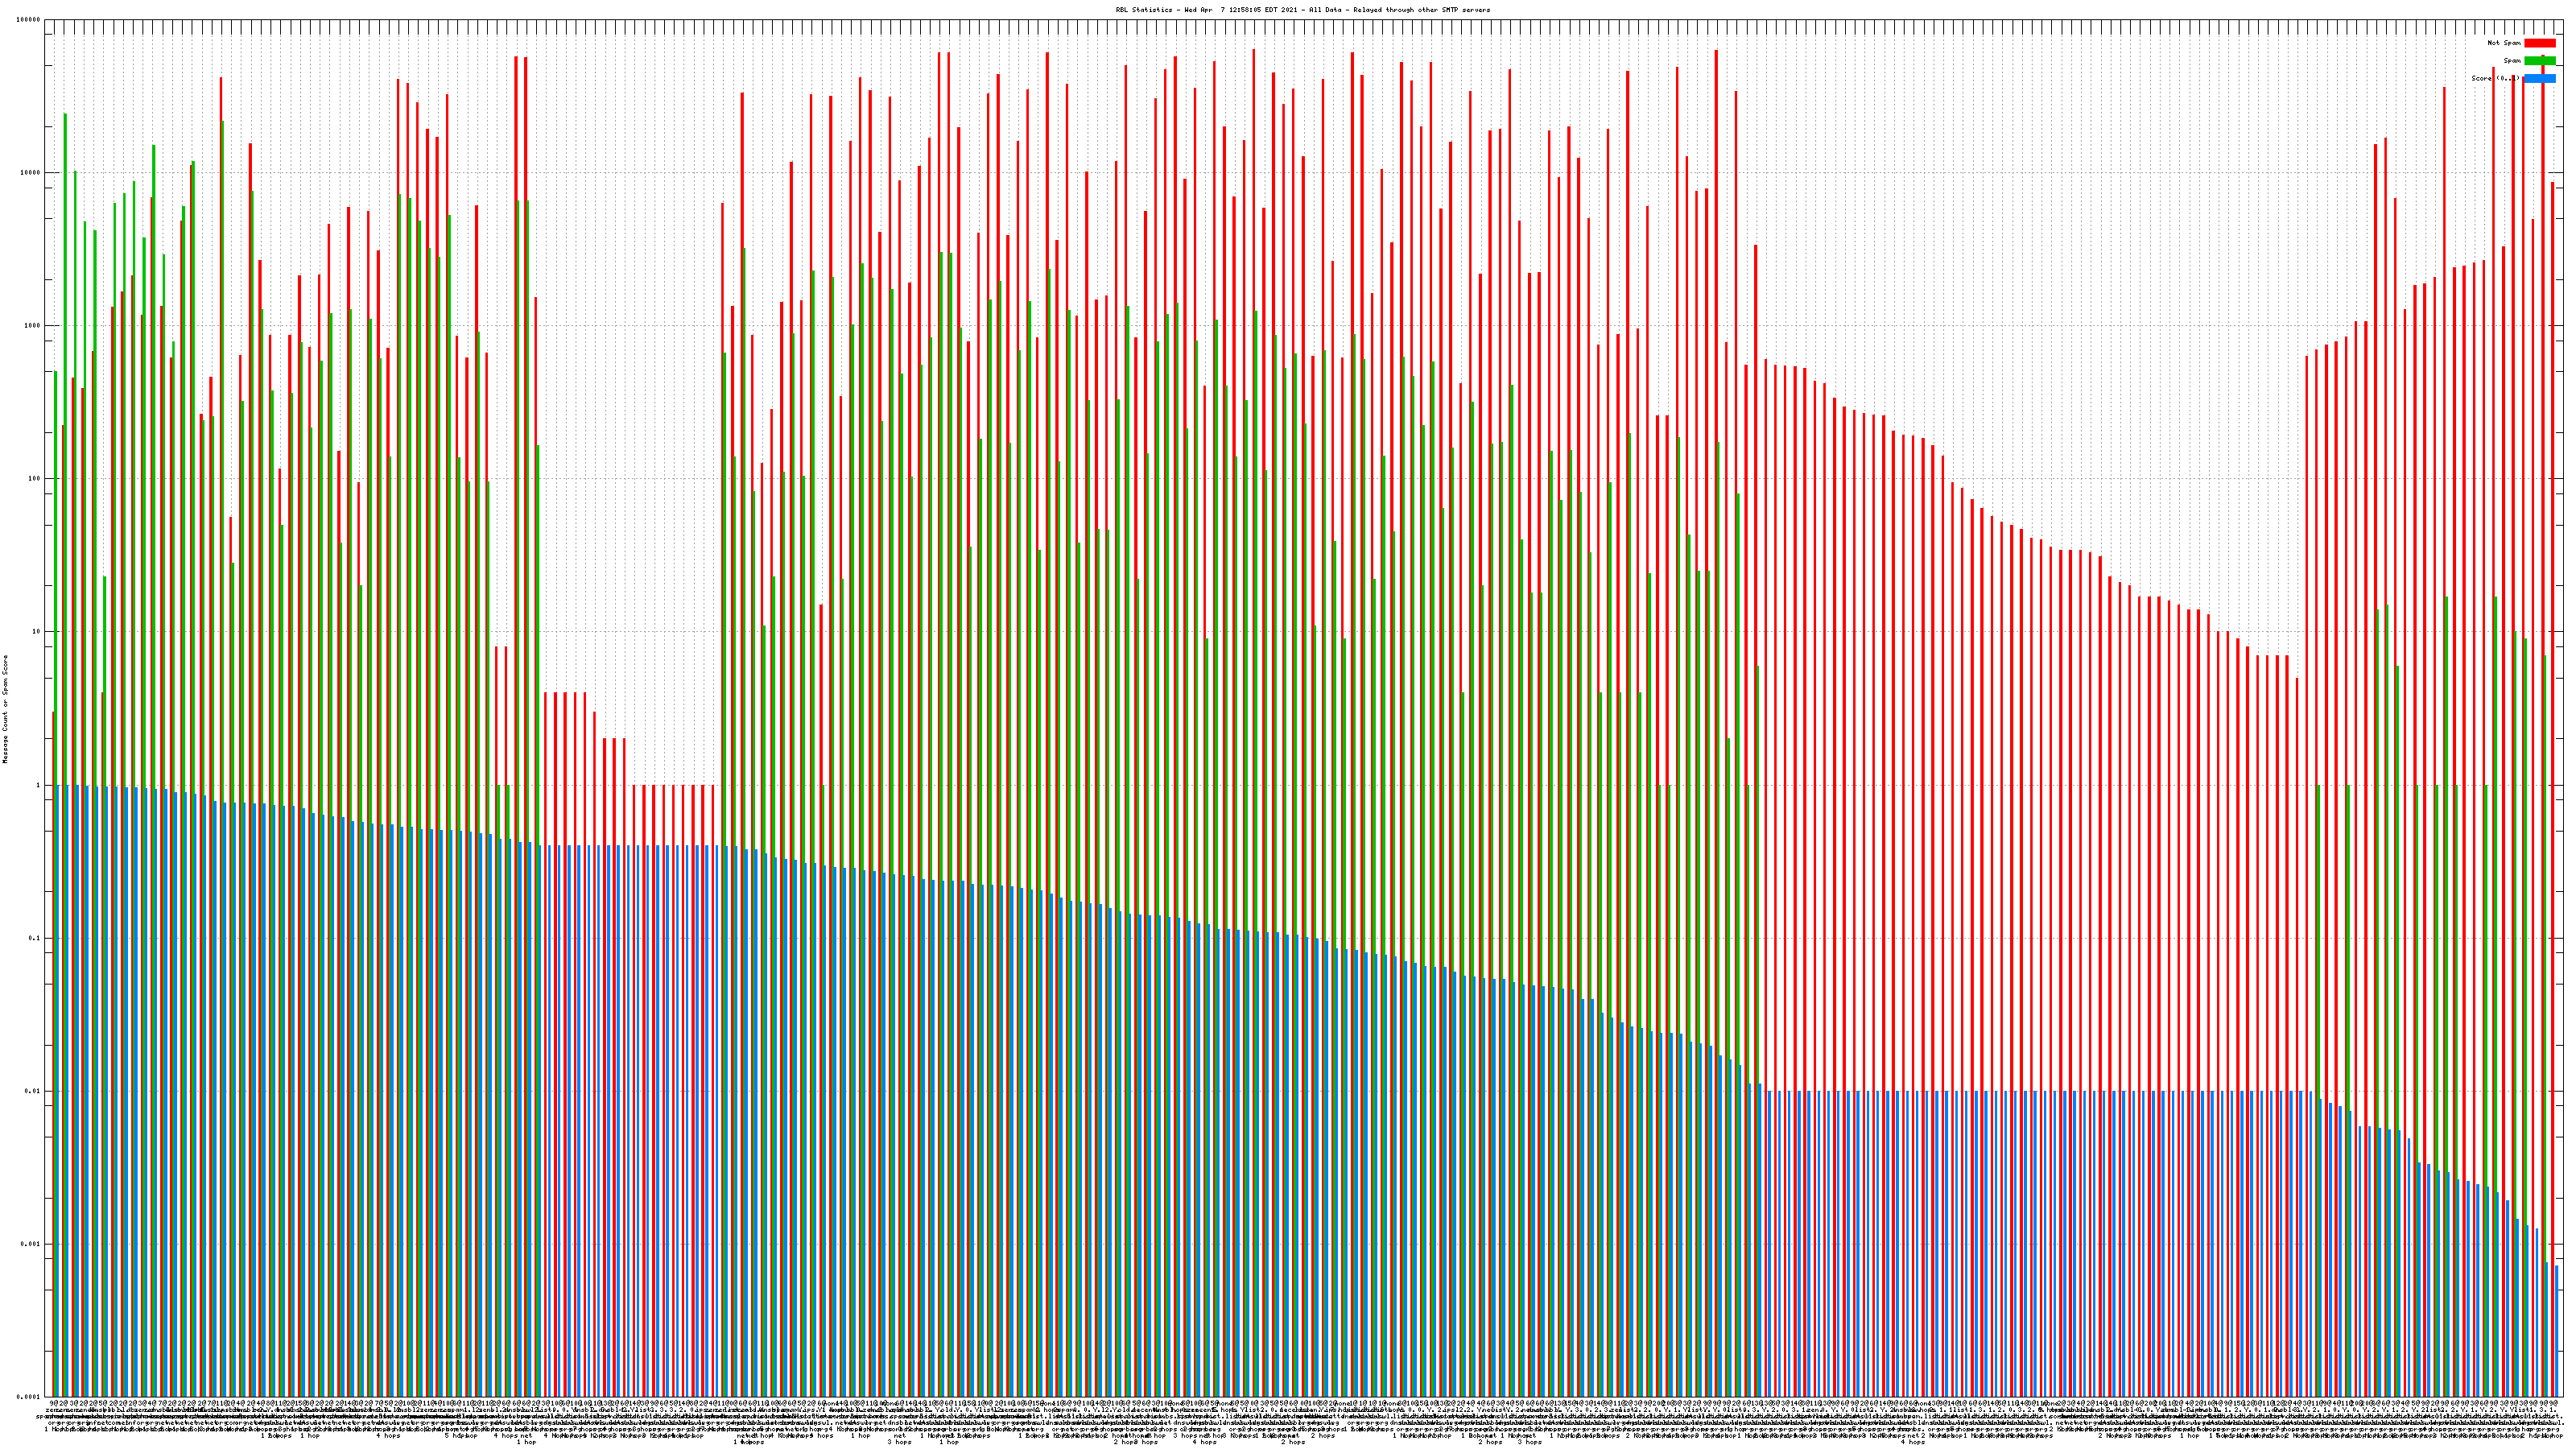Select the 'Score (0..1)' legend label
The width and height of the screenshot is (2576, 1449).
[2495, 78]
